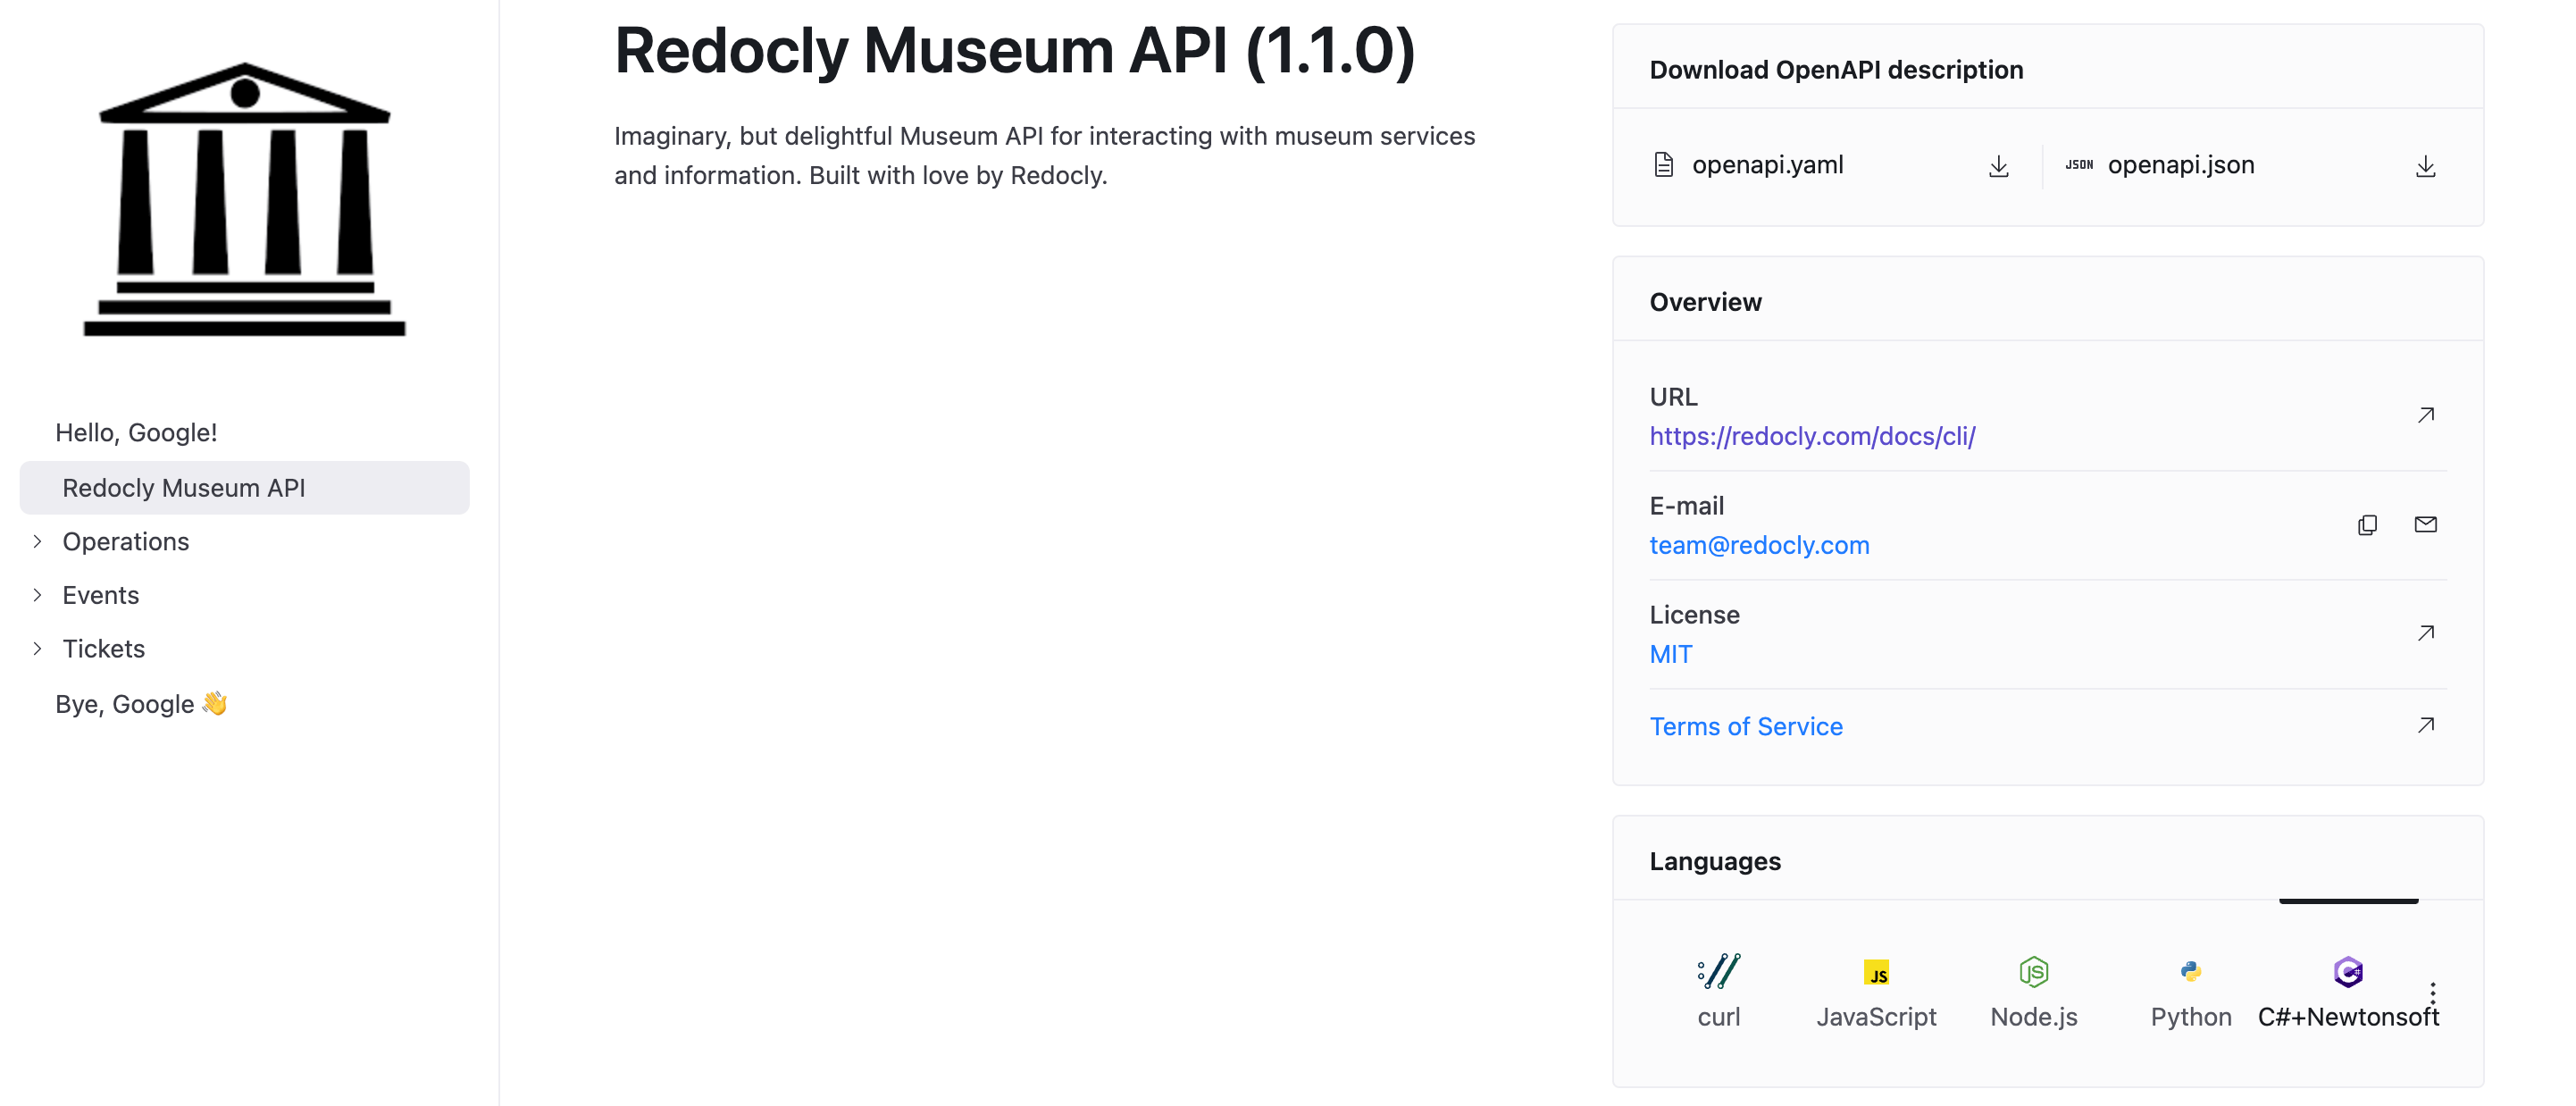Image resolution: width=2576 pixels, height=1106 pixels.
Task: Click the 'Imaginary, but delightful Museum API' description
Action: point(1044,155)
